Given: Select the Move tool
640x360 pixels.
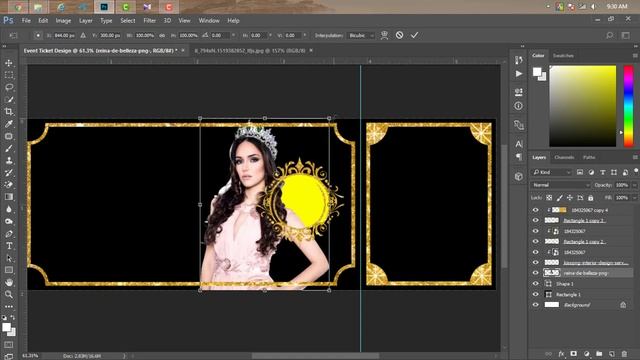Looking at the screenshot, I should (x=9, y=63).
